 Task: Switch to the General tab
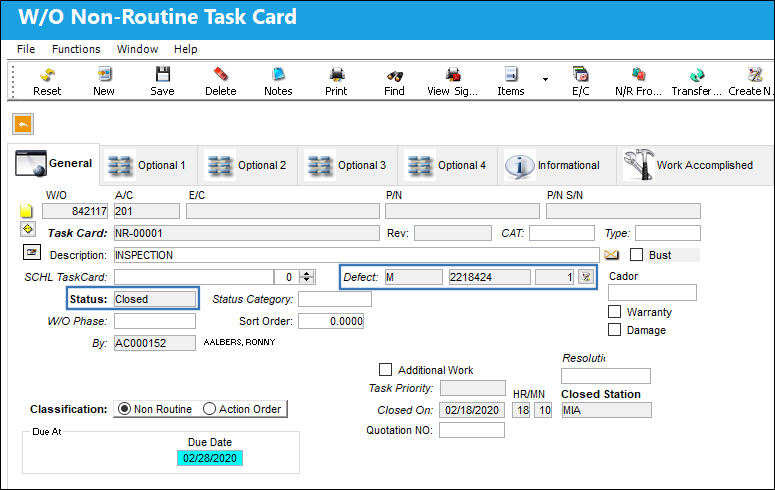54,164
